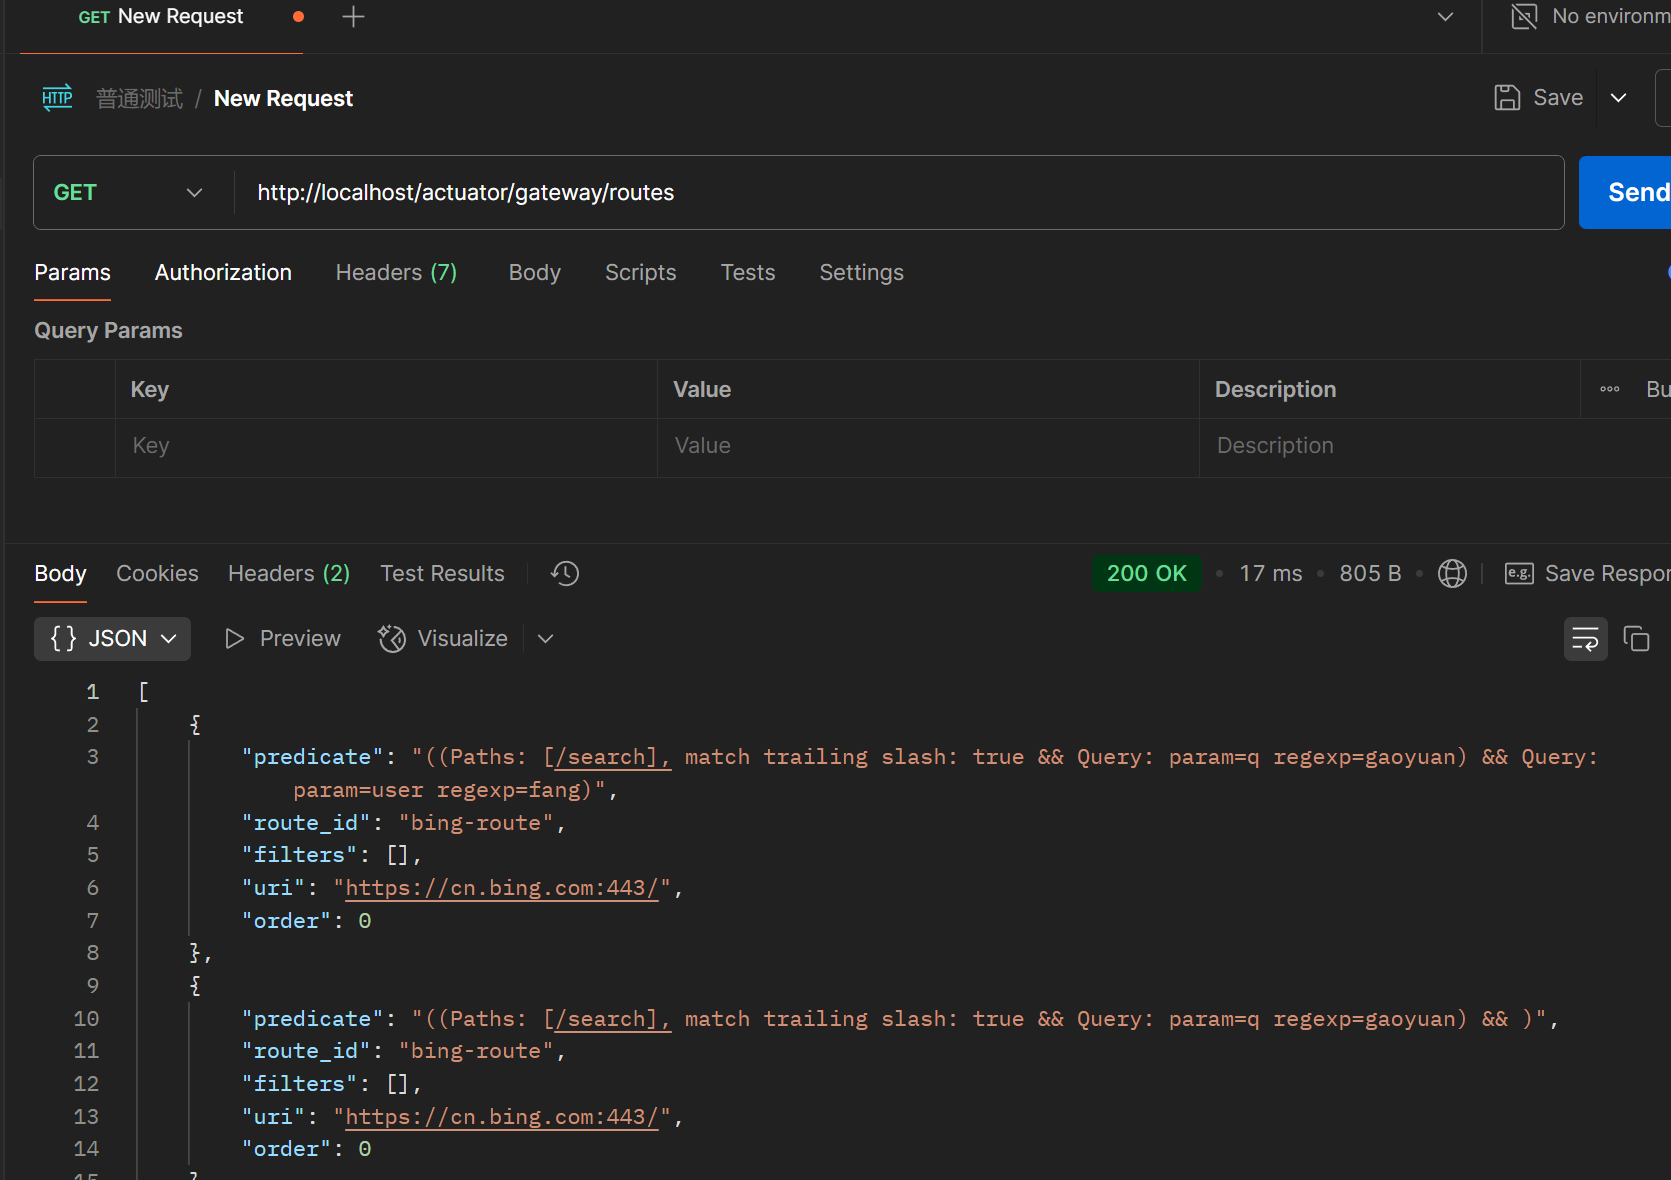Open response history clock icon
Screen dimensions: 1671x1180
pyautogui.click(x=565, y=573)
